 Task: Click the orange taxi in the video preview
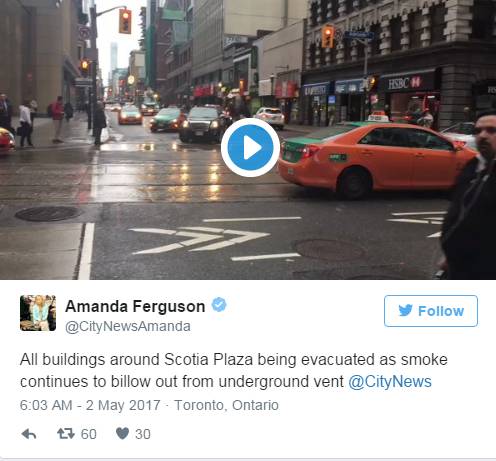coord(377,160)
